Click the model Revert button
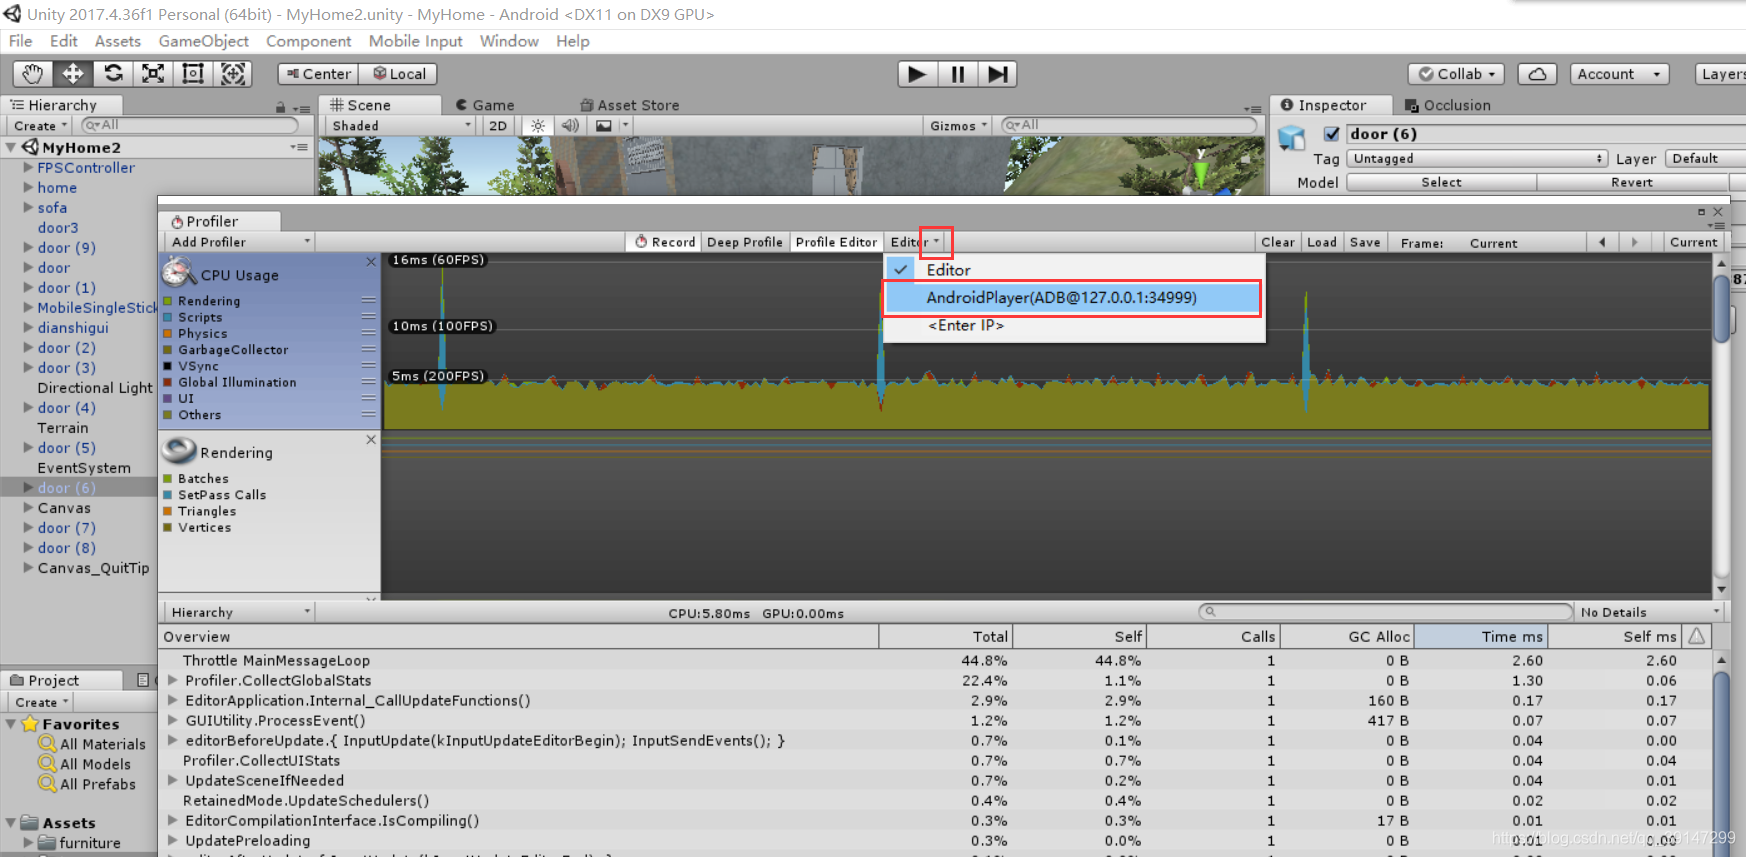 click(1632, 182)
